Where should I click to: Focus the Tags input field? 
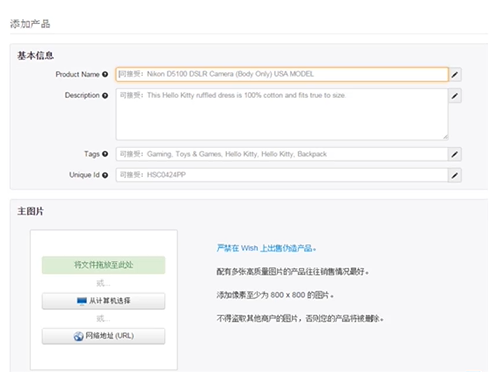282,154
